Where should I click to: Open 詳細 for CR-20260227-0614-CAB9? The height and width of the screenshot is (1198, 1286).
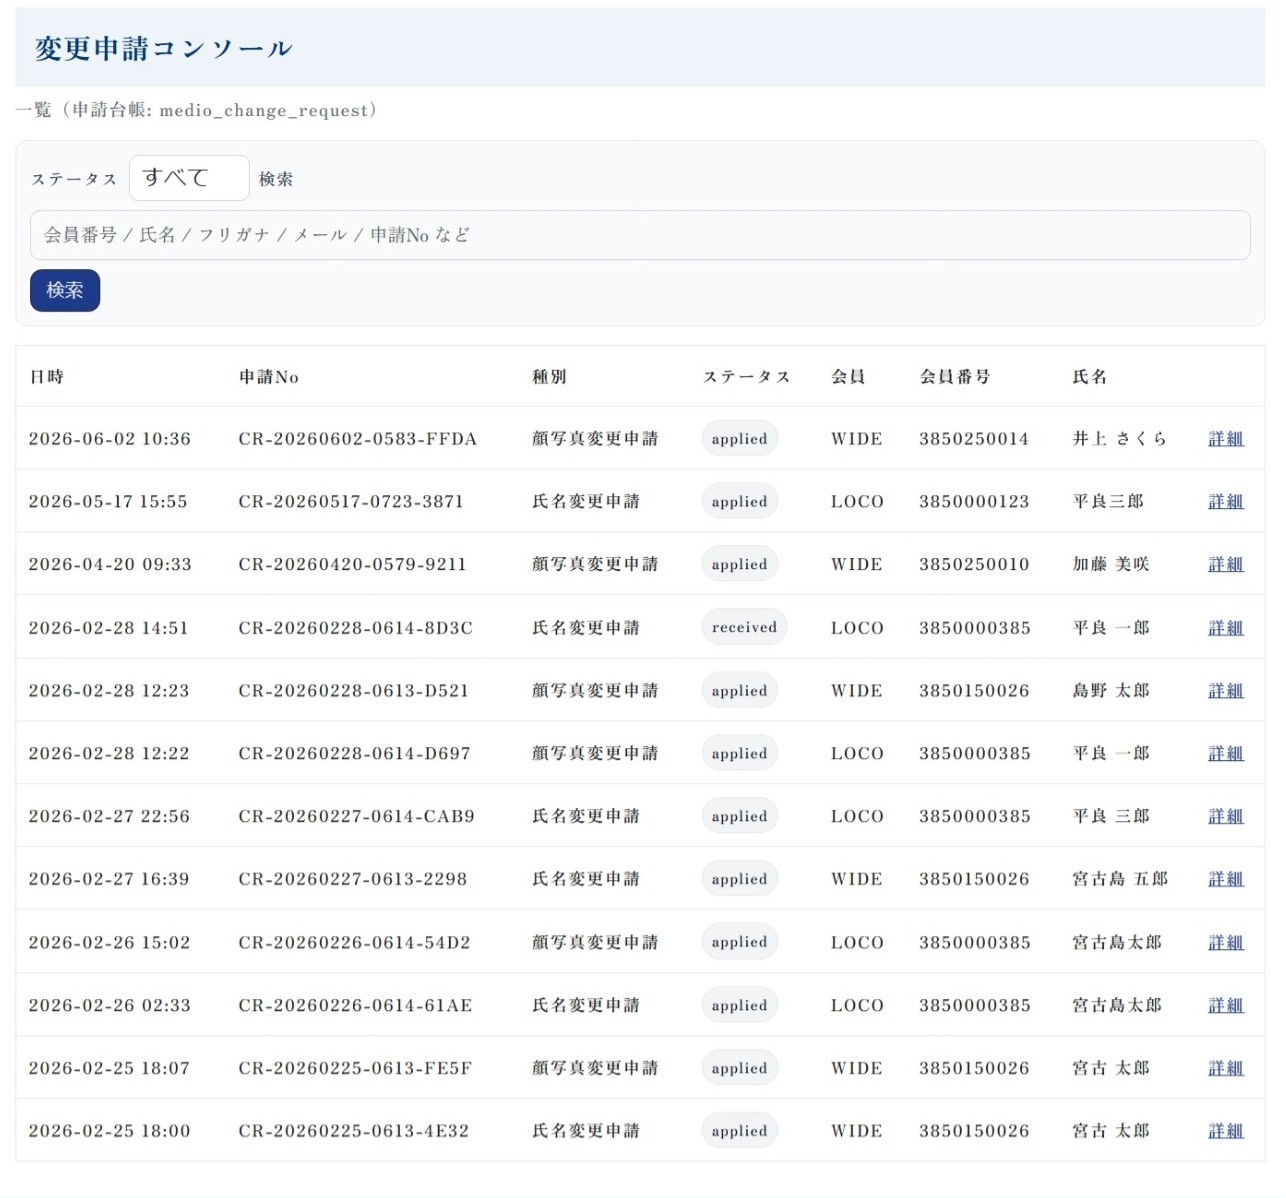(1226, 817)
